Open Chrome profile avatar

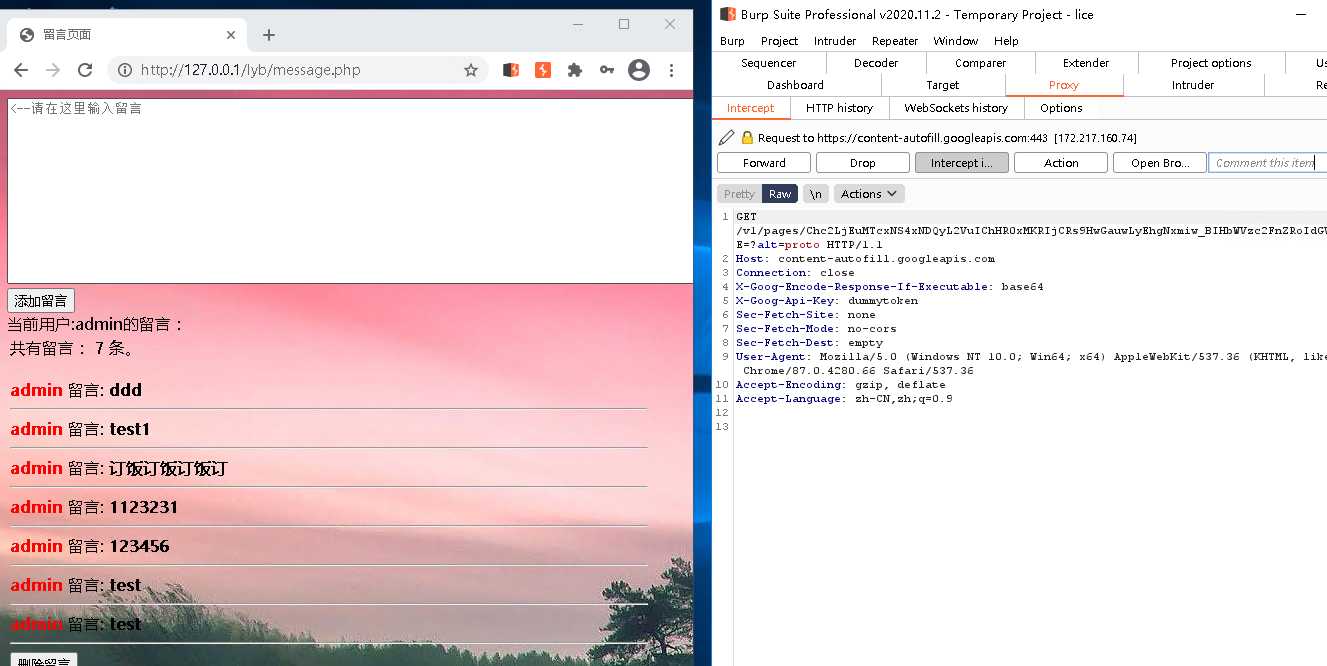click(638, 70)
